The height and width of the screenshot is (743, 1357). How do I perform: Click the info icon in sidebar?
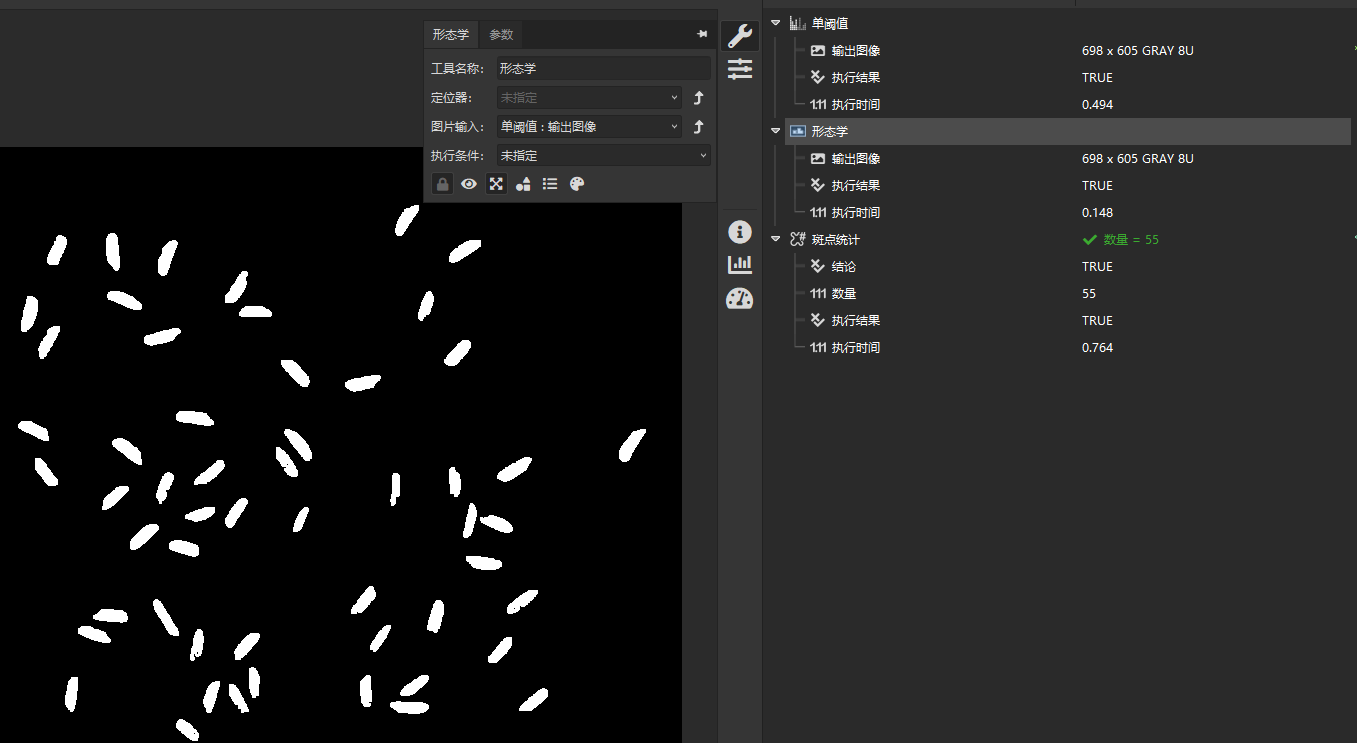(740, 232)
